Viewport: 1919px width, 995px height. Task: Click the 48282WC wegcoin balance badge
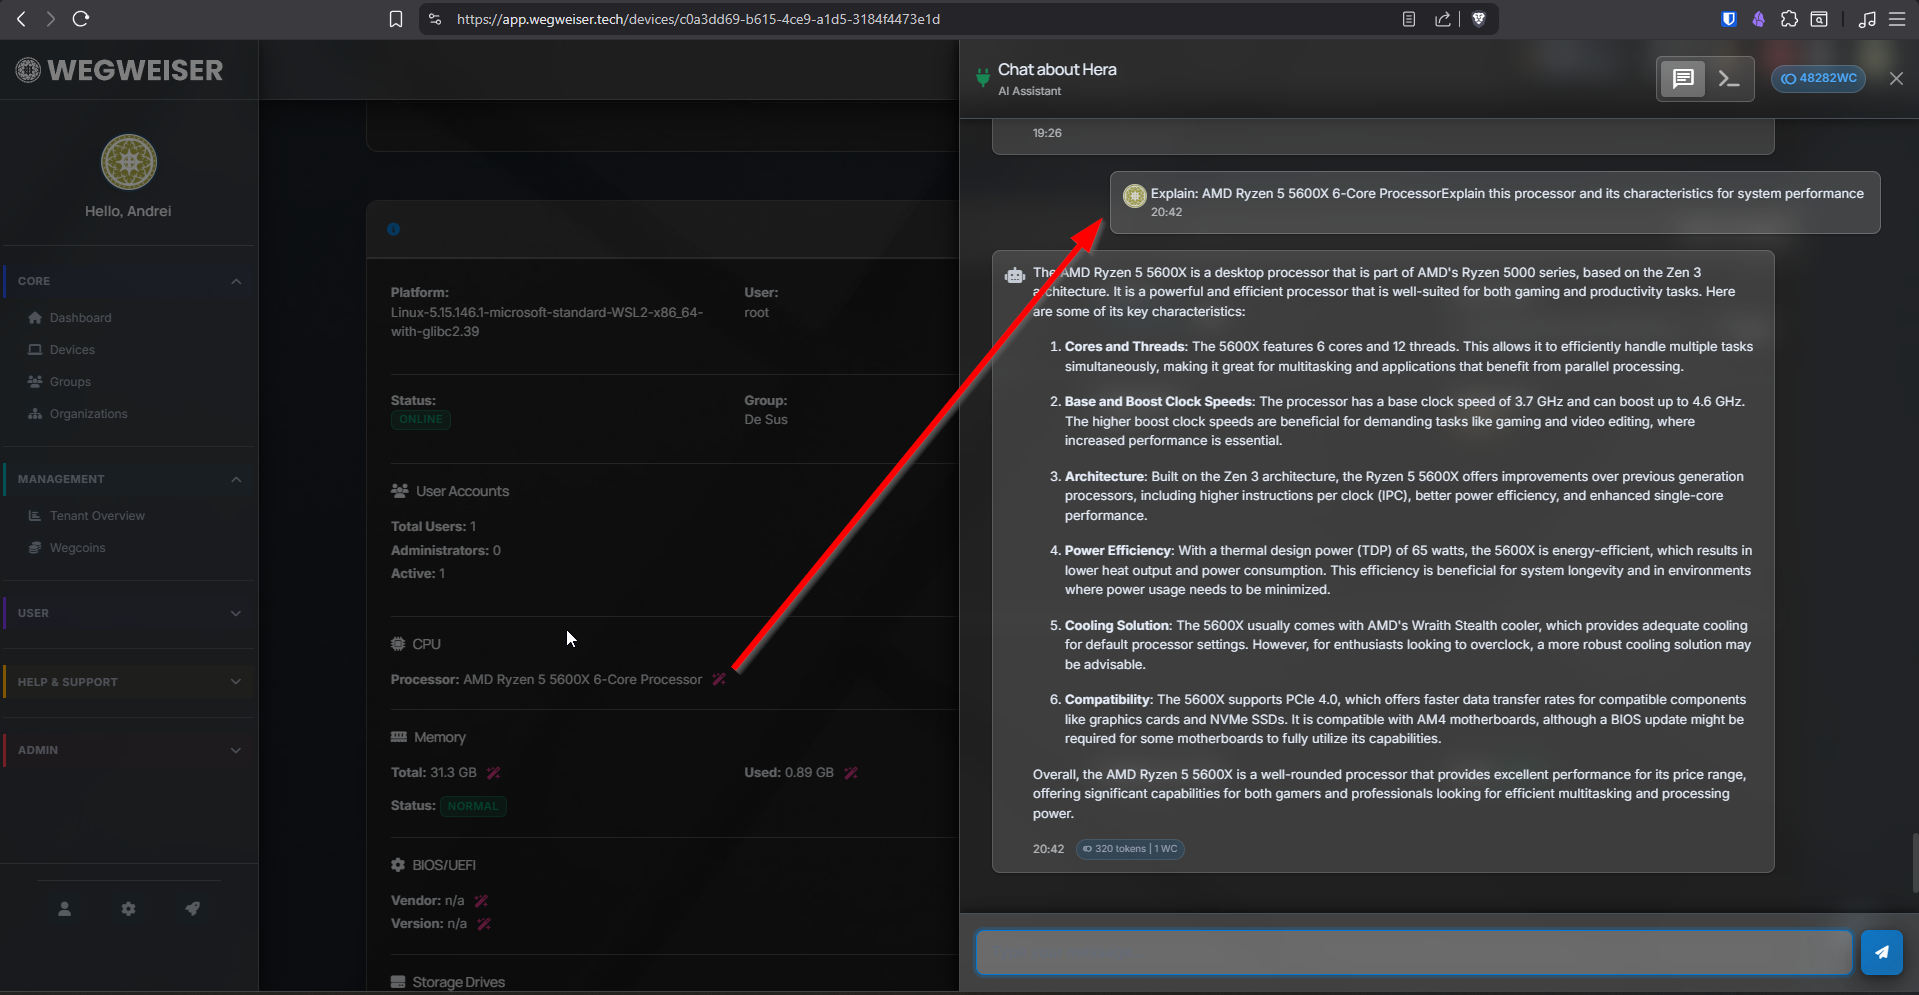1818,78
